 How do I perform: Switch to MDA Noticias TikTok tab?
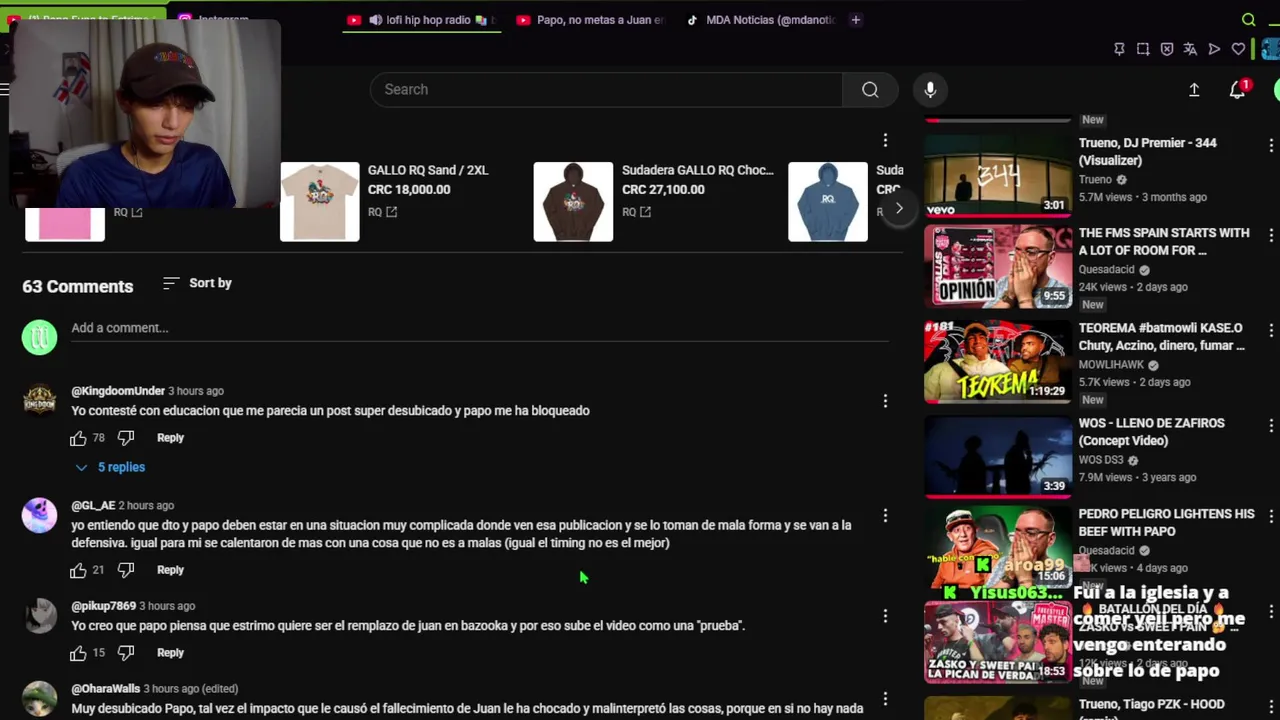tap(760, 20)
